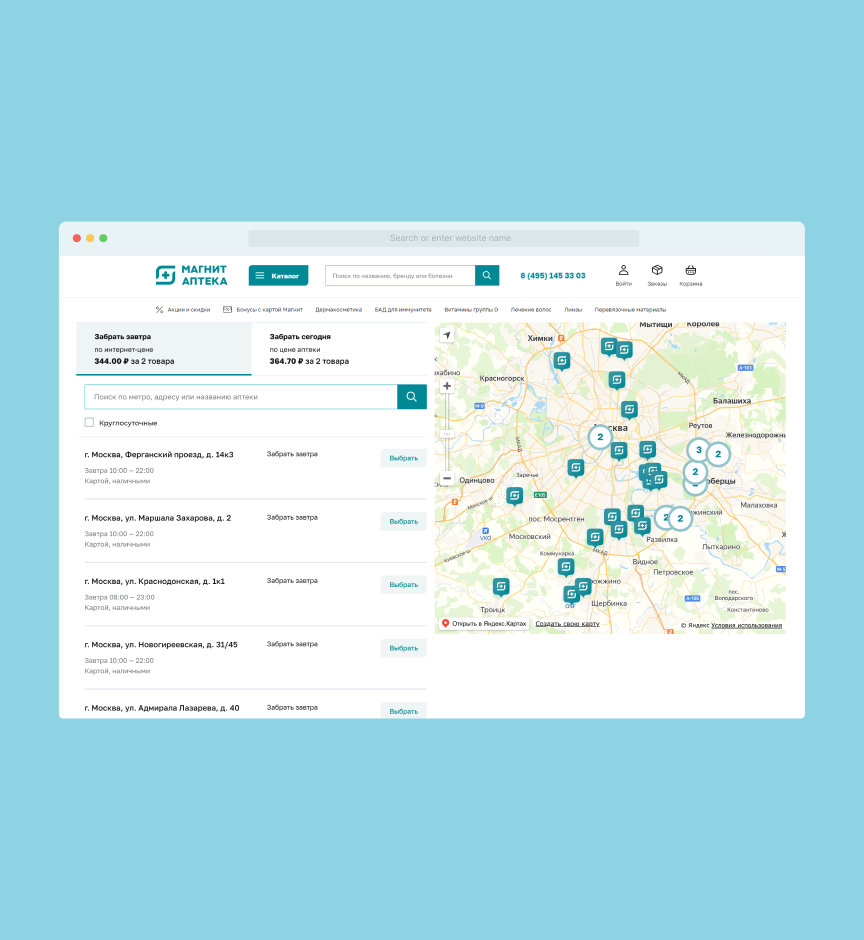Open the Корзина cart icon
This screenshot has height=940, width=864.
[691, 275]
